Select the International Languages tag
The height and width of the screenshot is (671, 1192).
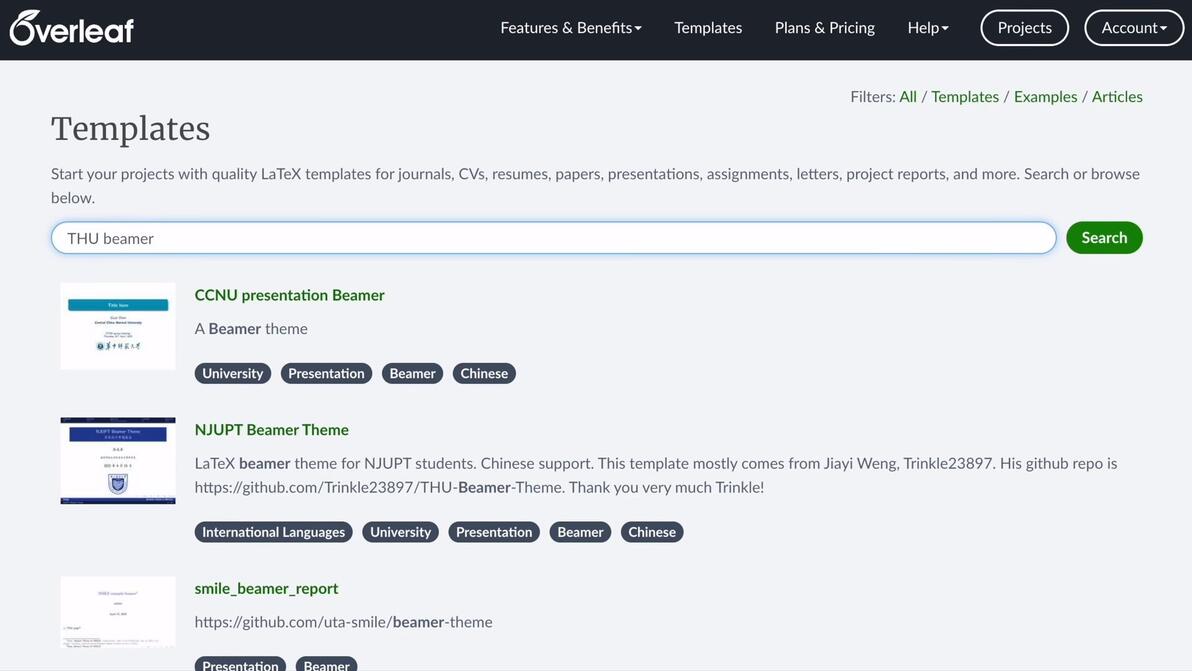273,532
